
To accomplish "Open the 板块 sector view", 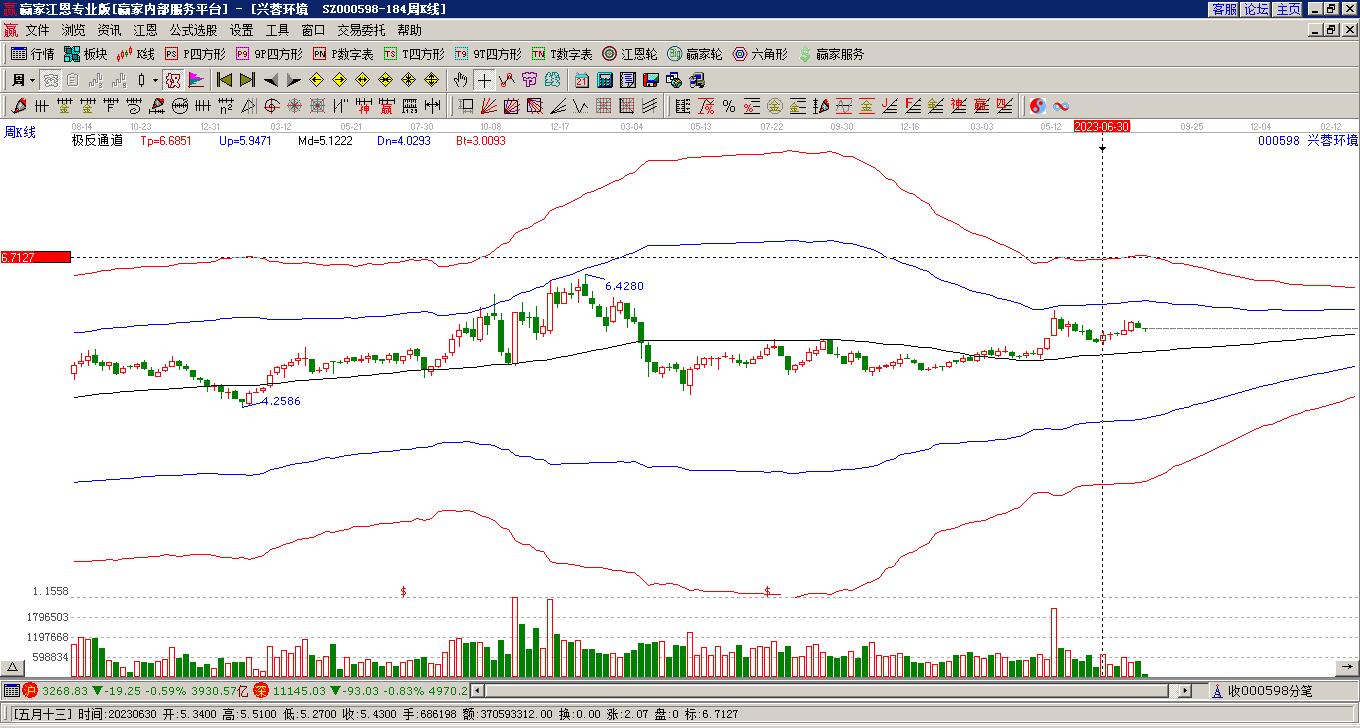I will (x=85, y=54).
